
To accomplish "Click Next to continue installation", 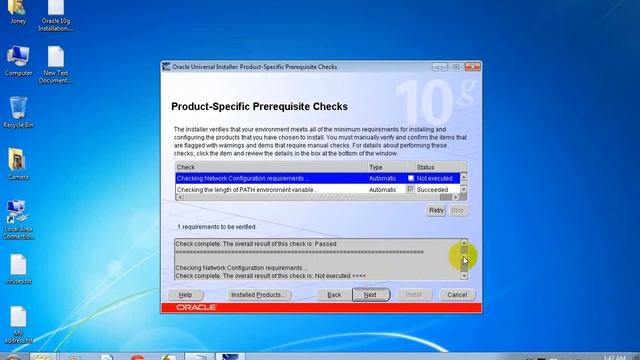I will 371,295.
